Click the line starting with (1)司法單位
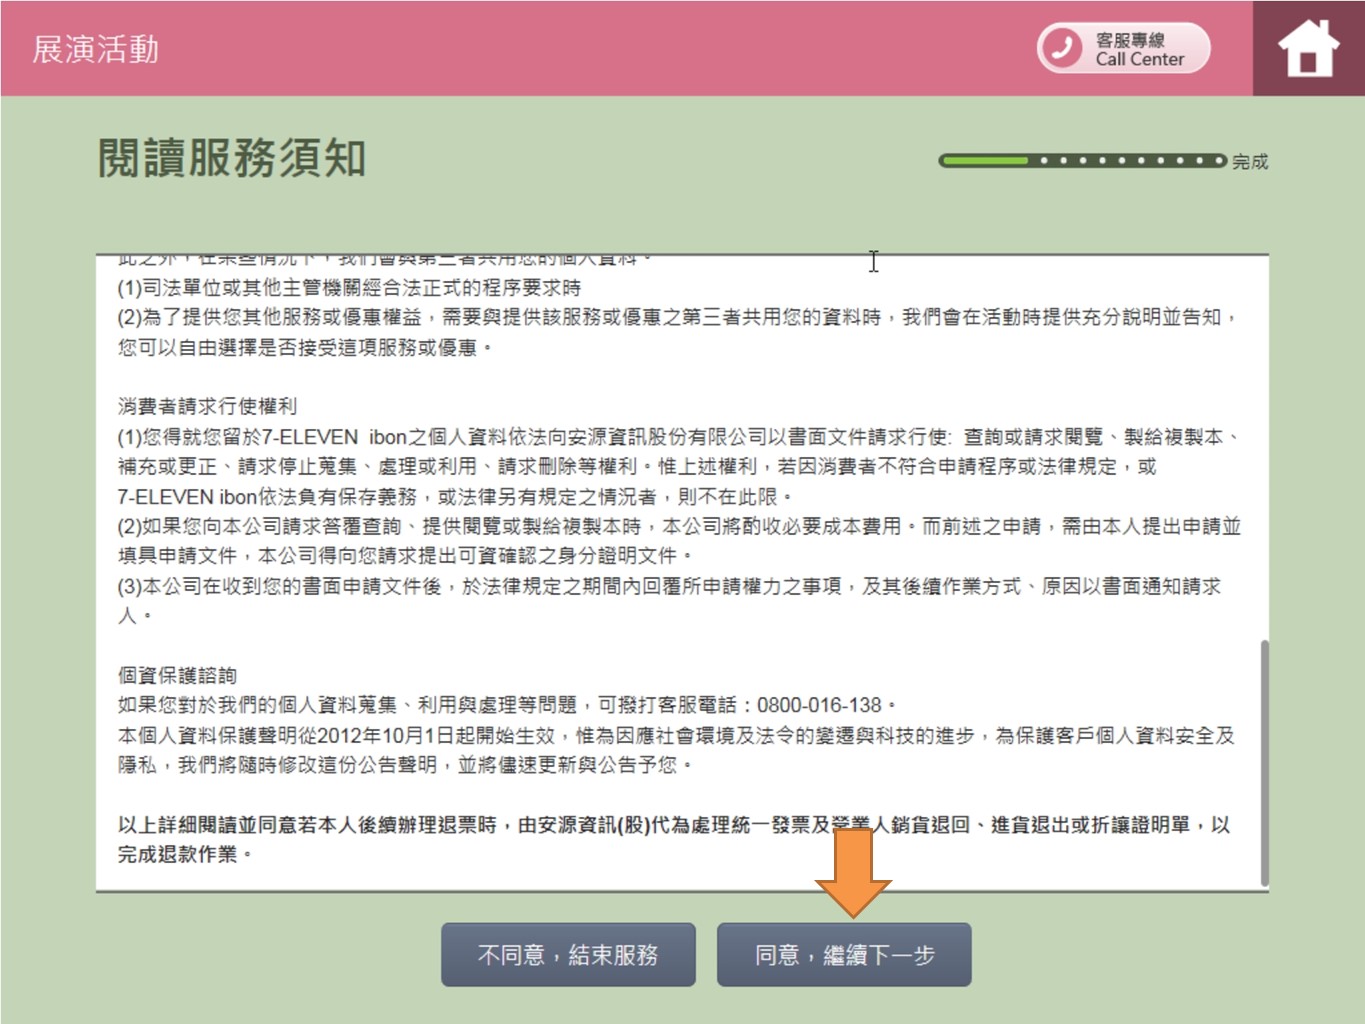The width and height of the screenshot is (1365, 1024). pyautogui.click(x=349, y=288)
